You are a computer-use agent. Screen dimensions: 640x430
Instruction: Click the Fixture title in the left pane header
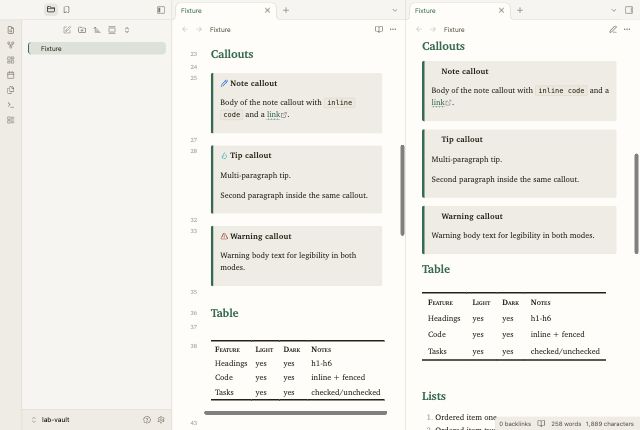pos(220,29)
